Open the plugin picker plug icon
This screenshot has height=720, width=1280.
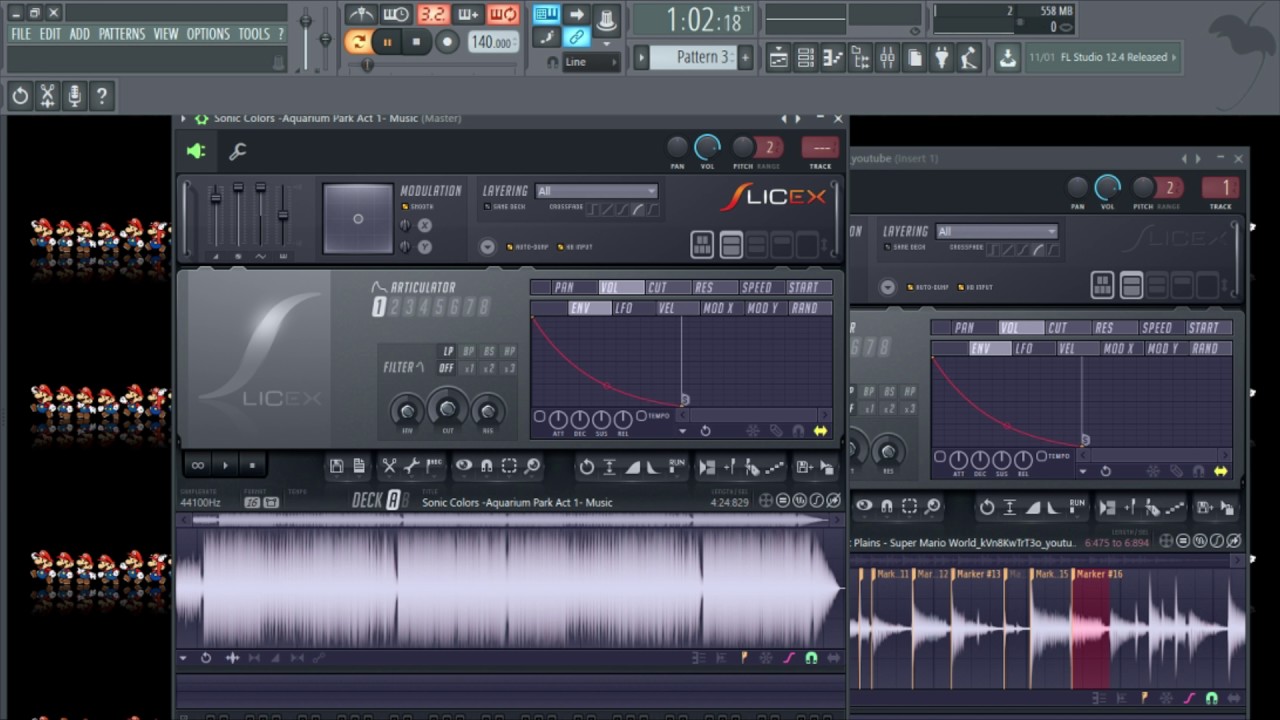click(941, 58)
